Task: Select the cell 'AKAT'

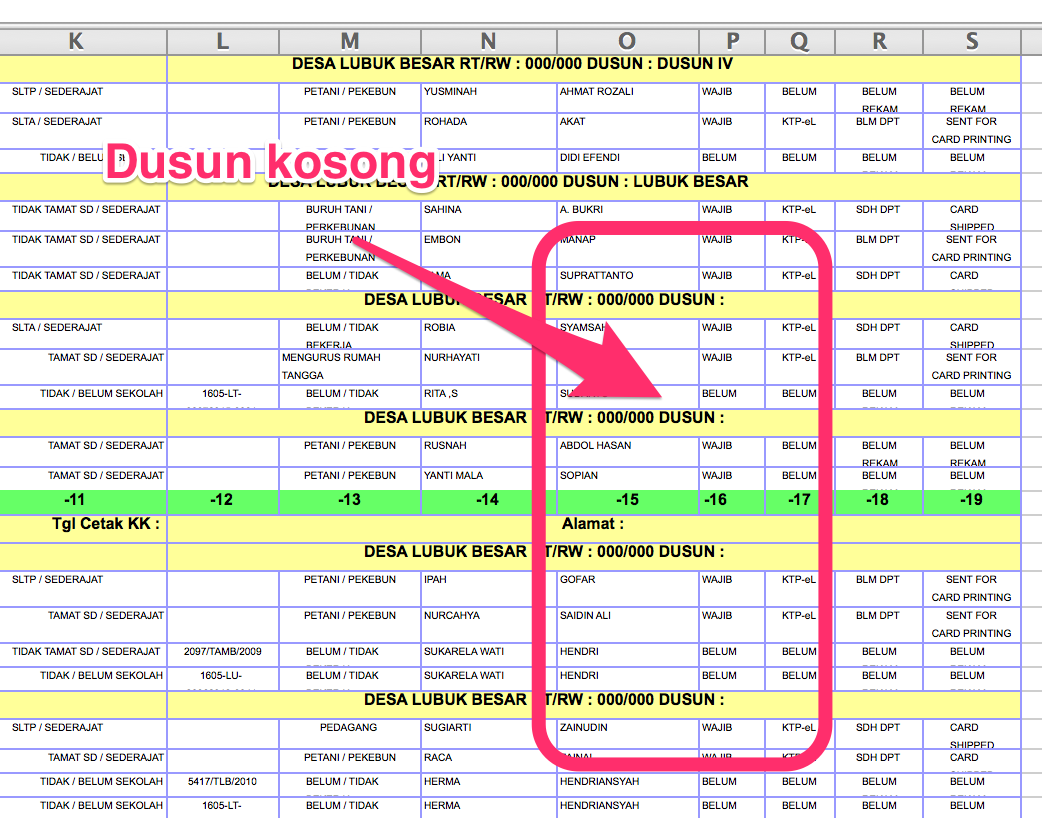Action: click(627, 131)
